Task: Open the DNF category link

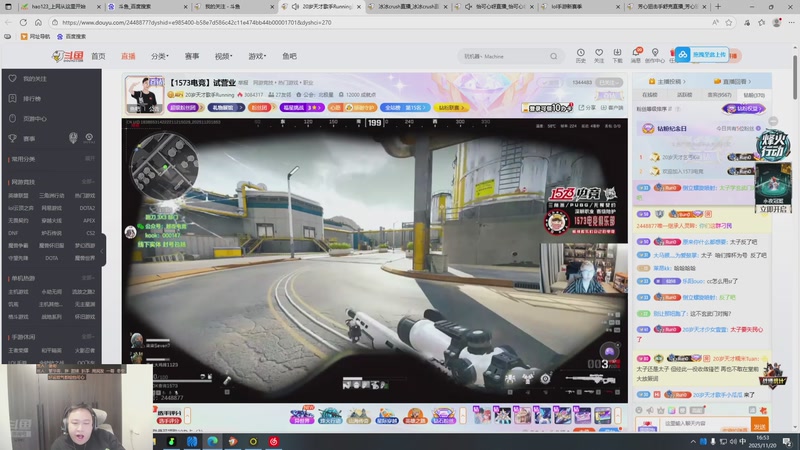Action: point(13,233)
